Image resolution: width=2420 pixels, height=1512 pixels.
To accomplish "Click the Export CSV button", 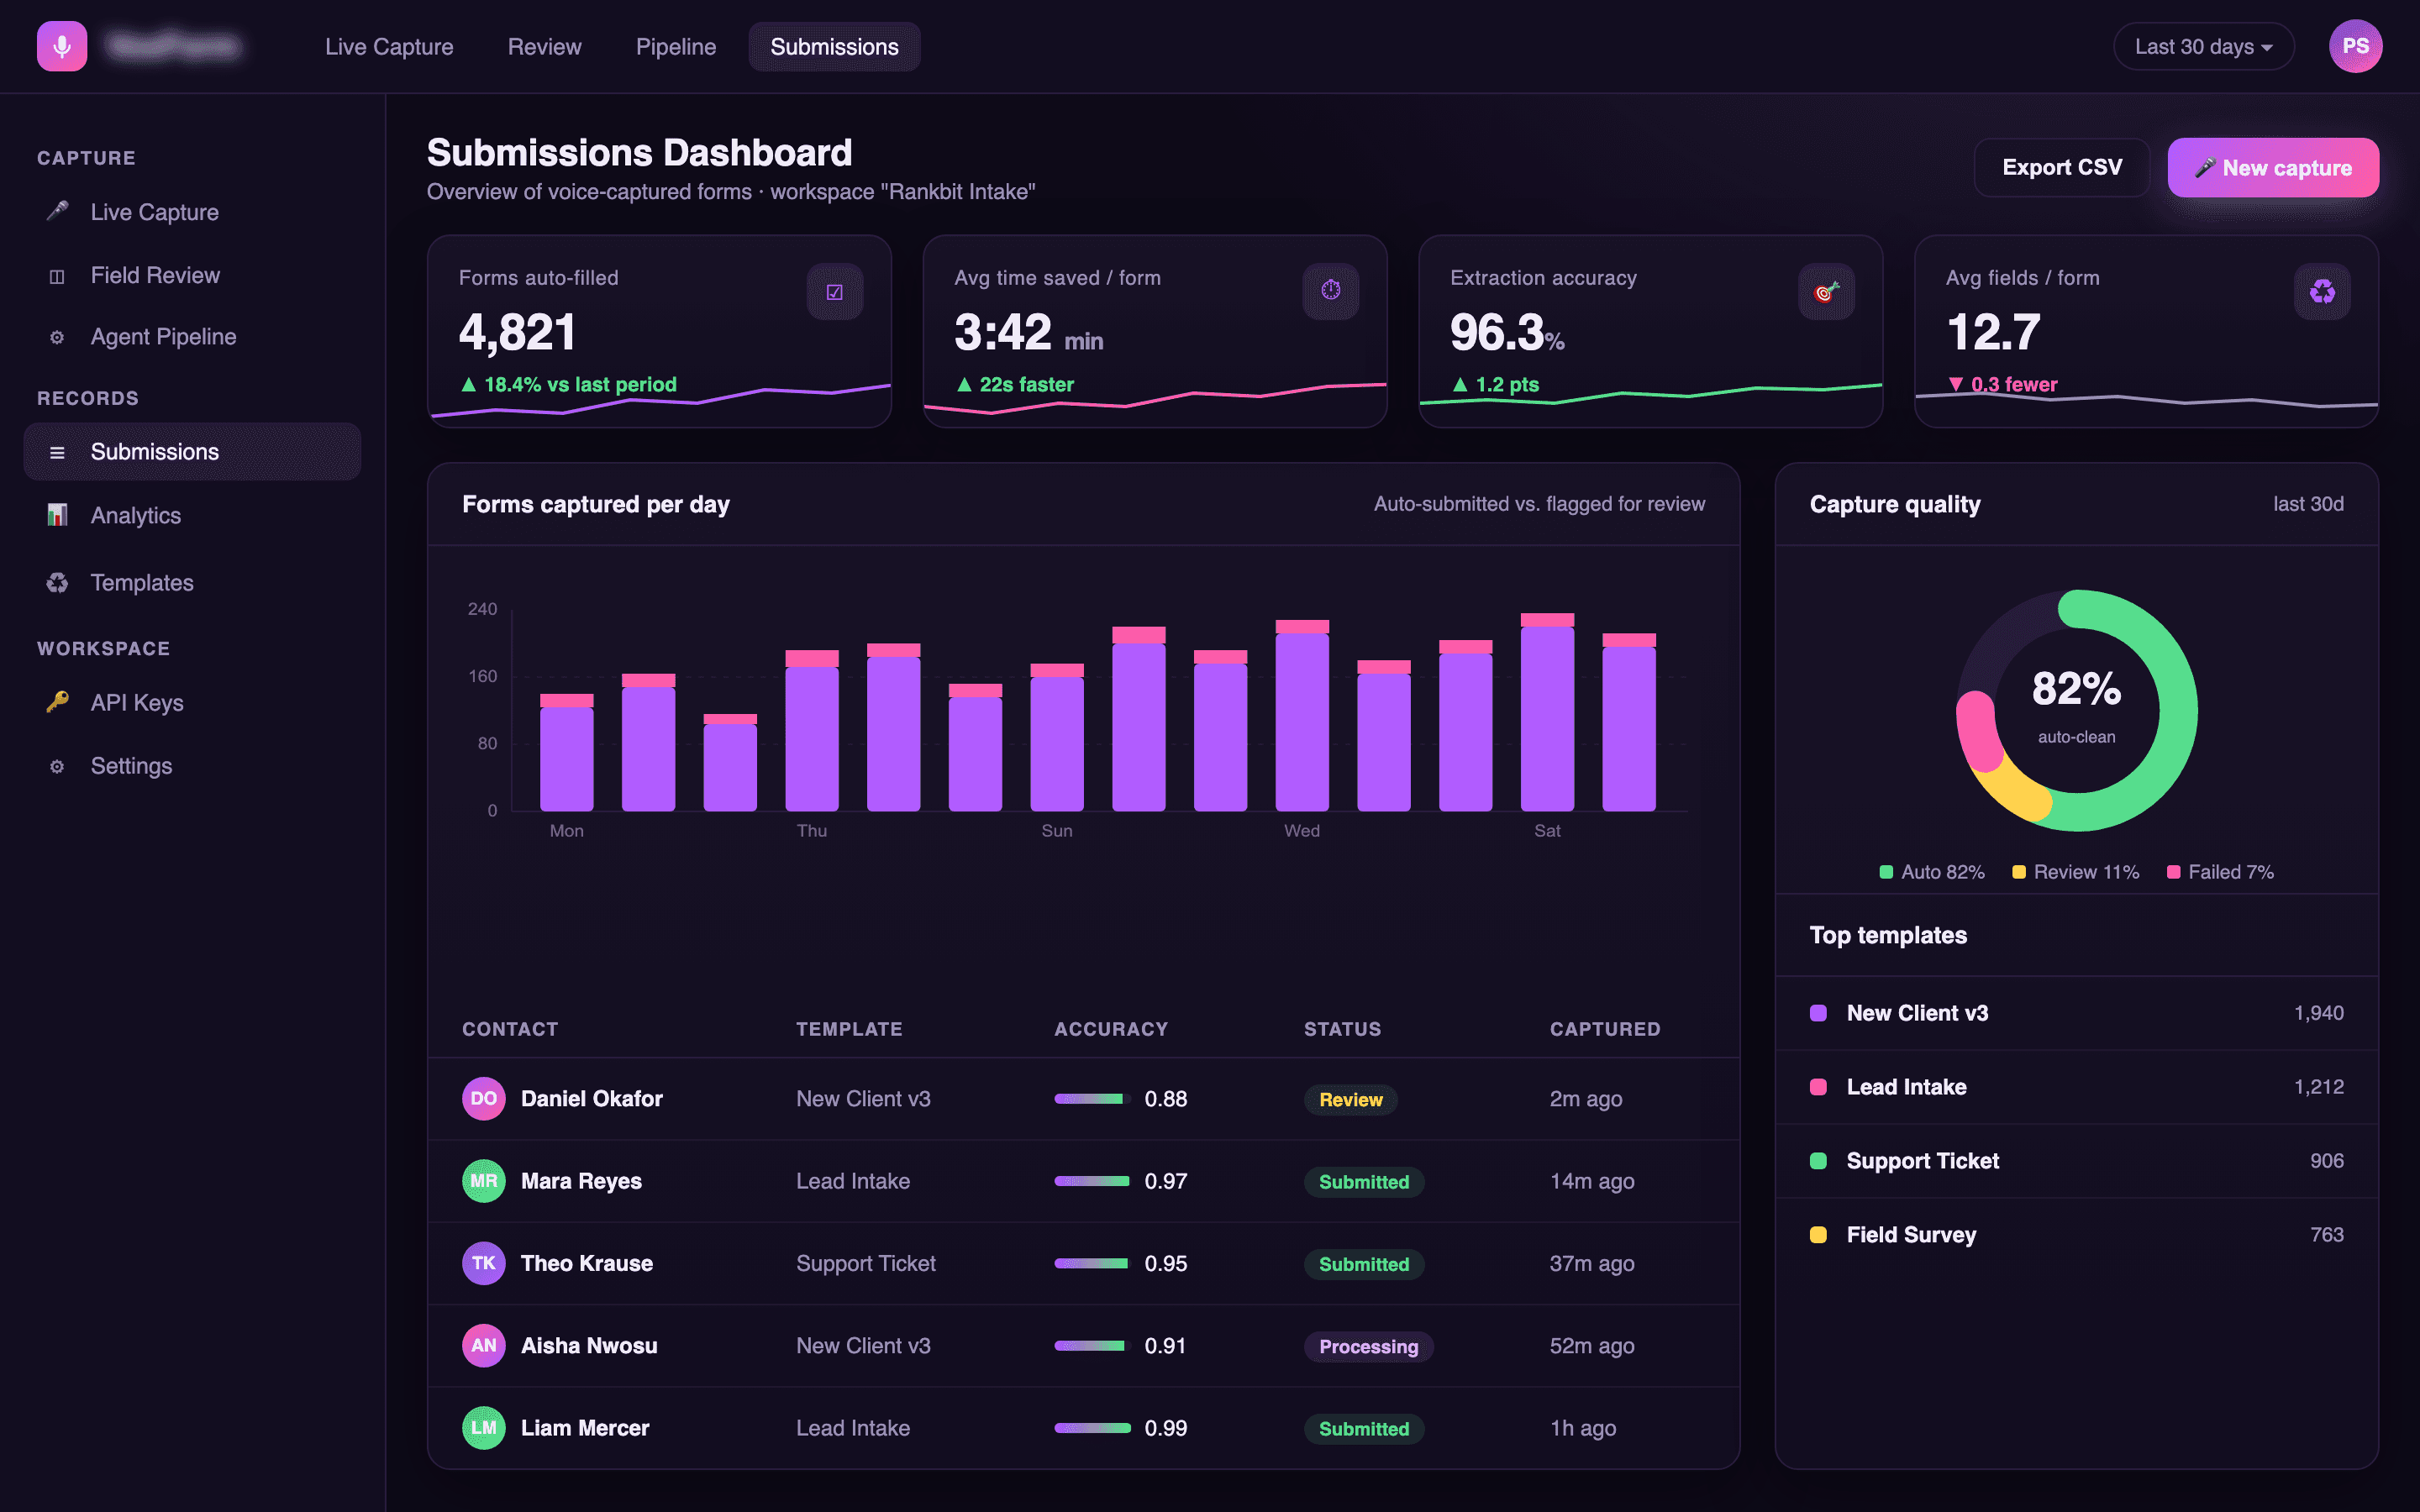I will click(x=2061, y=167).
